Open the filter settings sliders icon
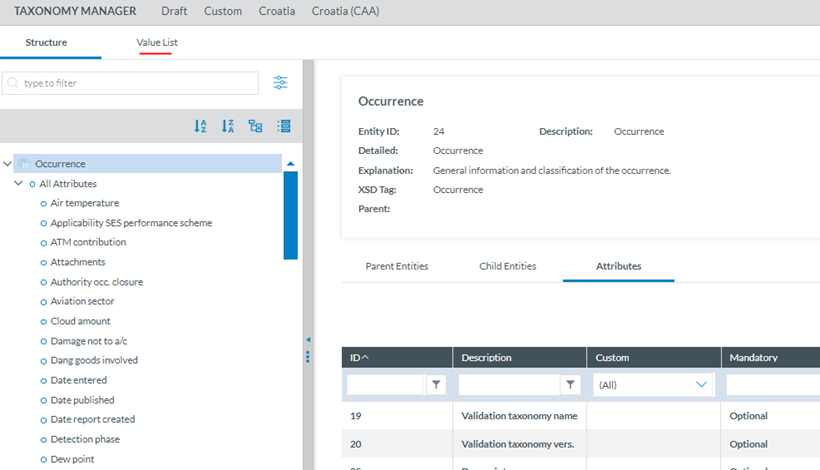 tap(281, 83)
